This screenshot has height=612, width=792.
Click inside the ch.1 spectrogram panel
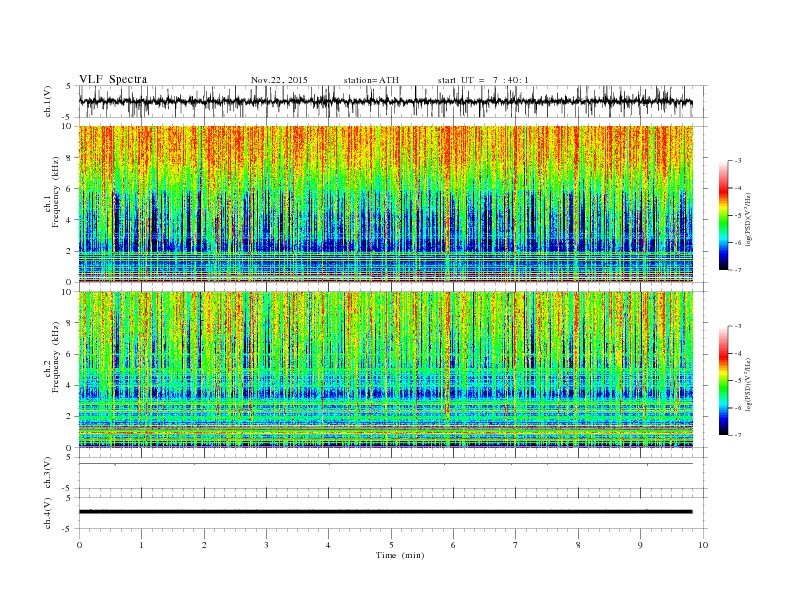point(386,204)
